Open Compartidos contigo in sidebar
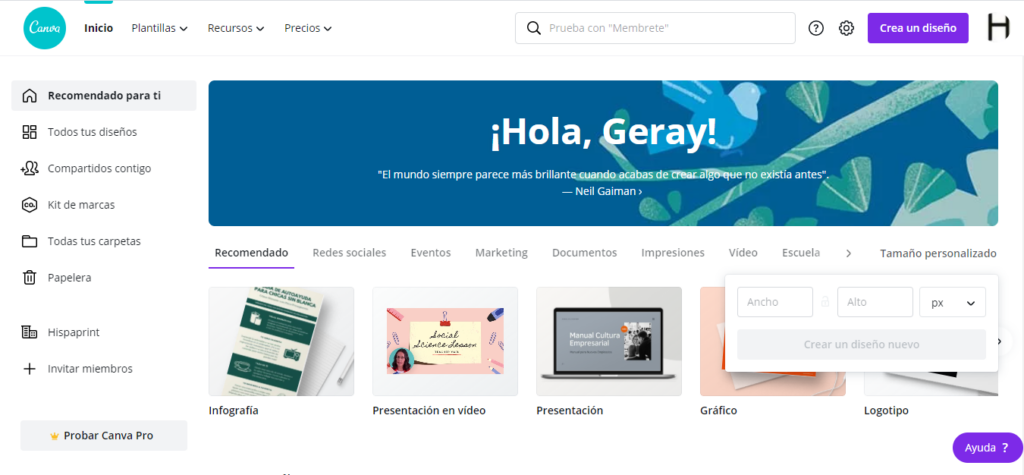The image size is (1024, 475). (103, 169)
